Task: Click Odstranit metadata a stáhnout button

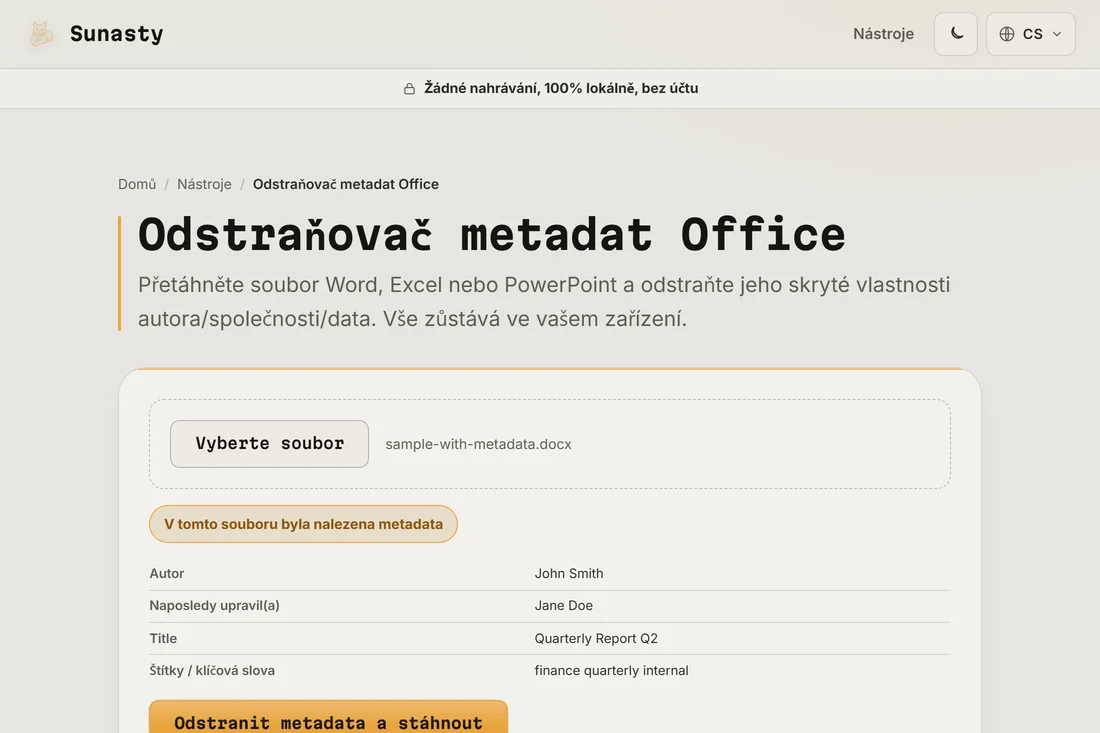Action: click(328, 718)
